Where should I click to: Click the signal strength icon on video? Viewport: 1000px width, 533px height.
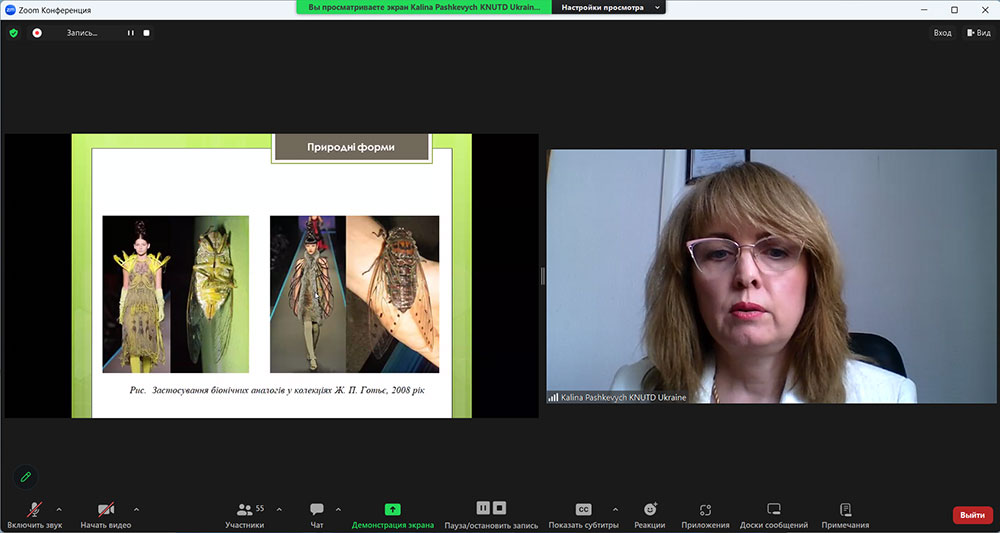pyautogui.click(x=553, y=397)
